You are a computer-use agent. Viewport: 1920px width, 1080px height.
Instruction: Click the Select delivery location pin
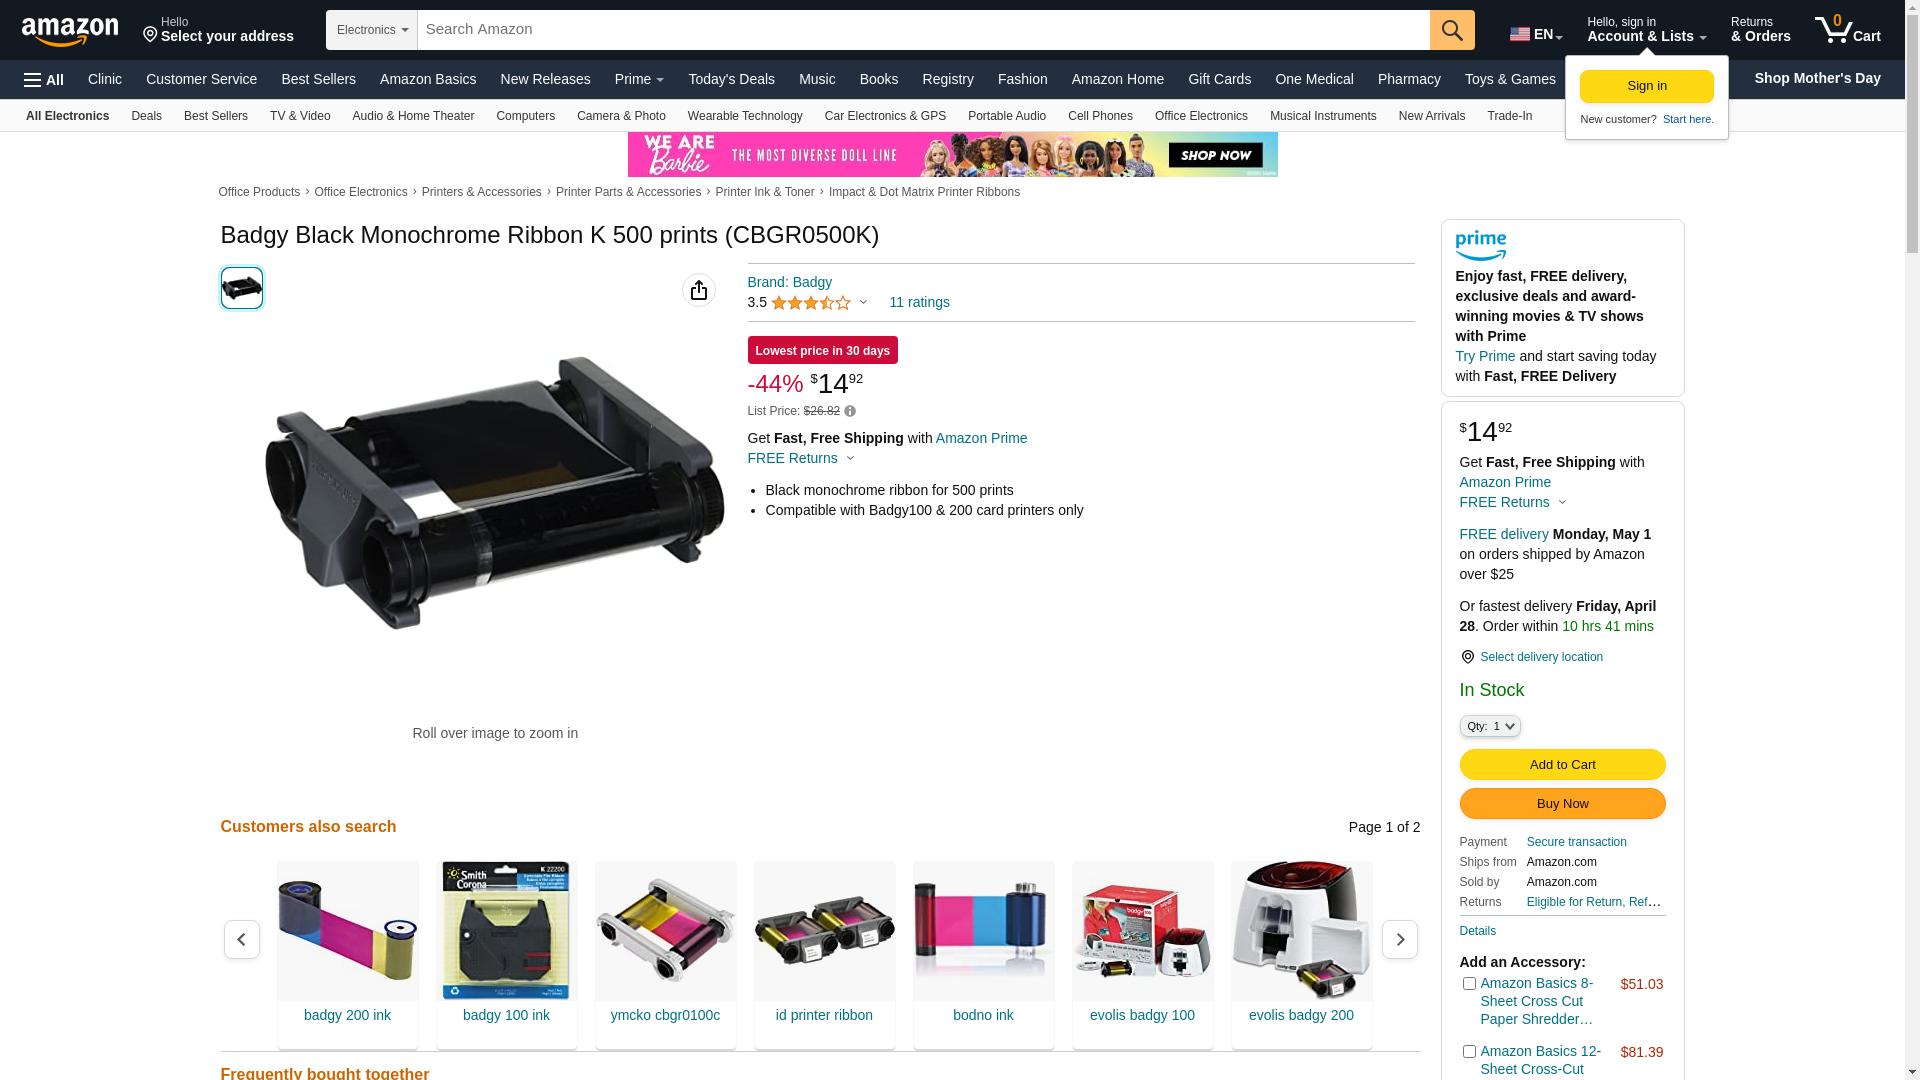[1467, 657]
